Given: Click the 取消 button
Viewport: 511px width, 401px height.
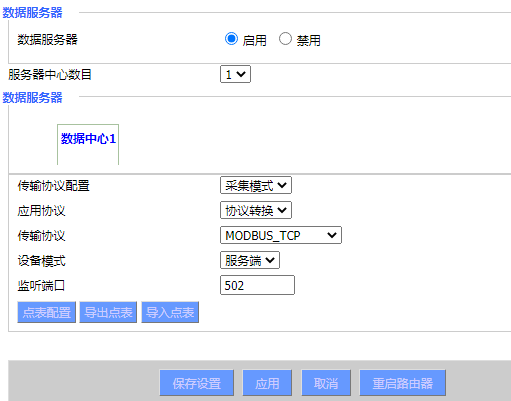Looking at the screenshot, I should coord(326,383).
